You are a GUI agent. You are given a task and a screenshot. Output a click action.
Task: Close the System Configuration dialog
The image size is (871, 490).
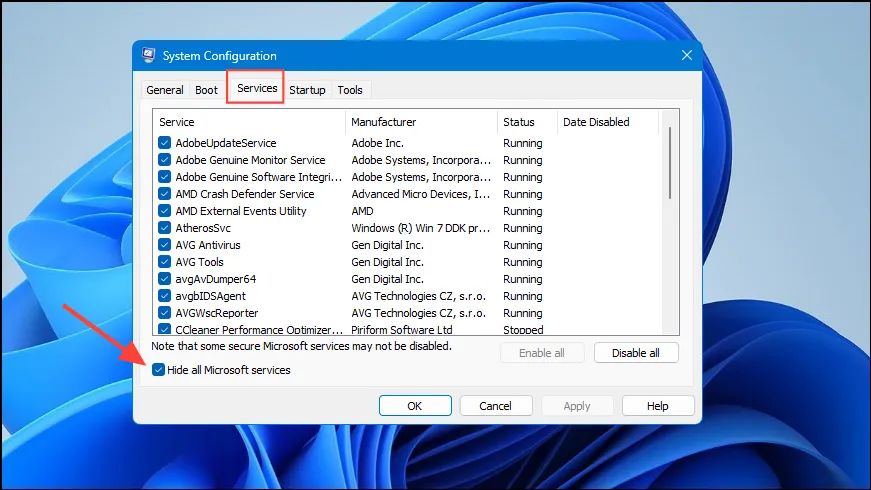(x=687, y=55)
